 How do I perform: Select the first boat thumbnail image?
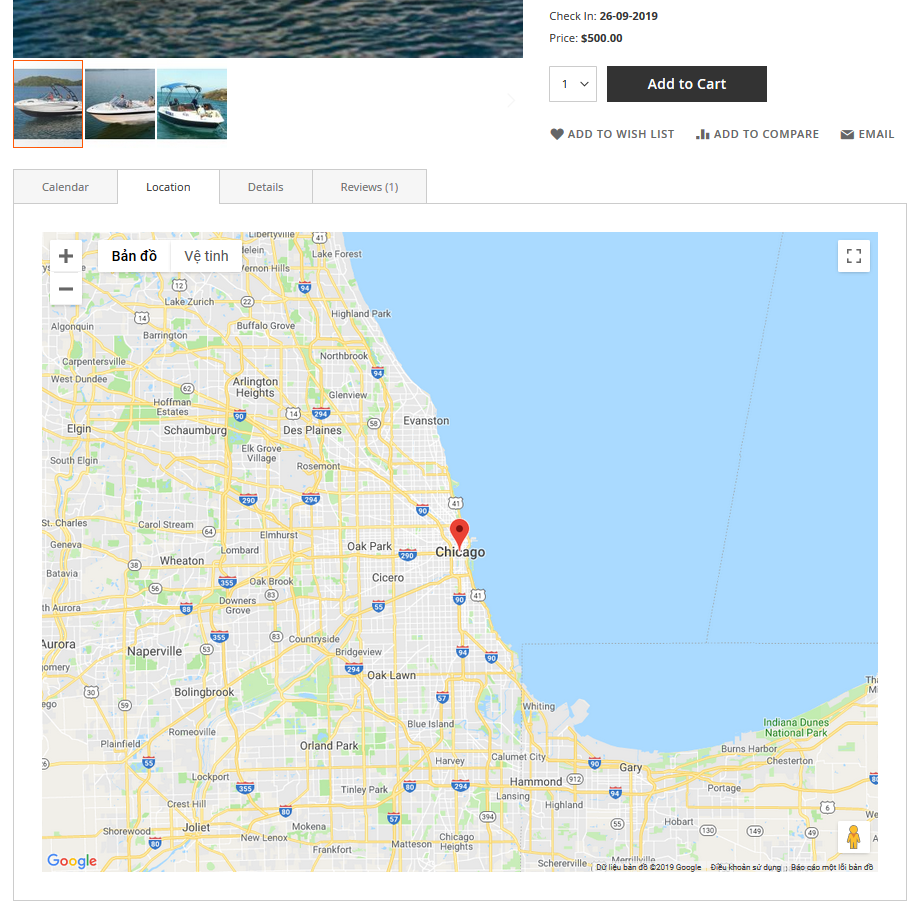pyautogui.click(x=48, y=104)
